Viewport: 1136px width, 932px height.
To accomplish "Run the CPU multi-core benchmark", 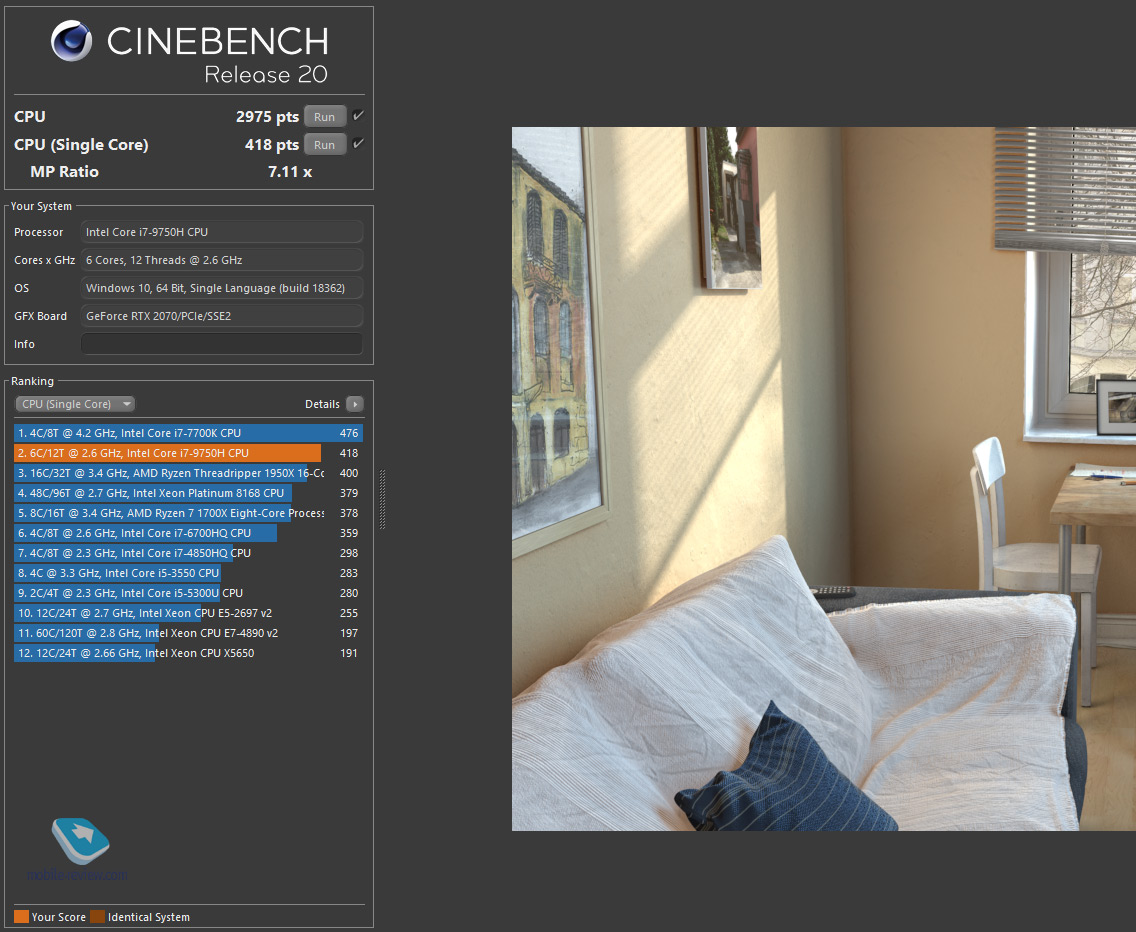I will coord(325,117).
